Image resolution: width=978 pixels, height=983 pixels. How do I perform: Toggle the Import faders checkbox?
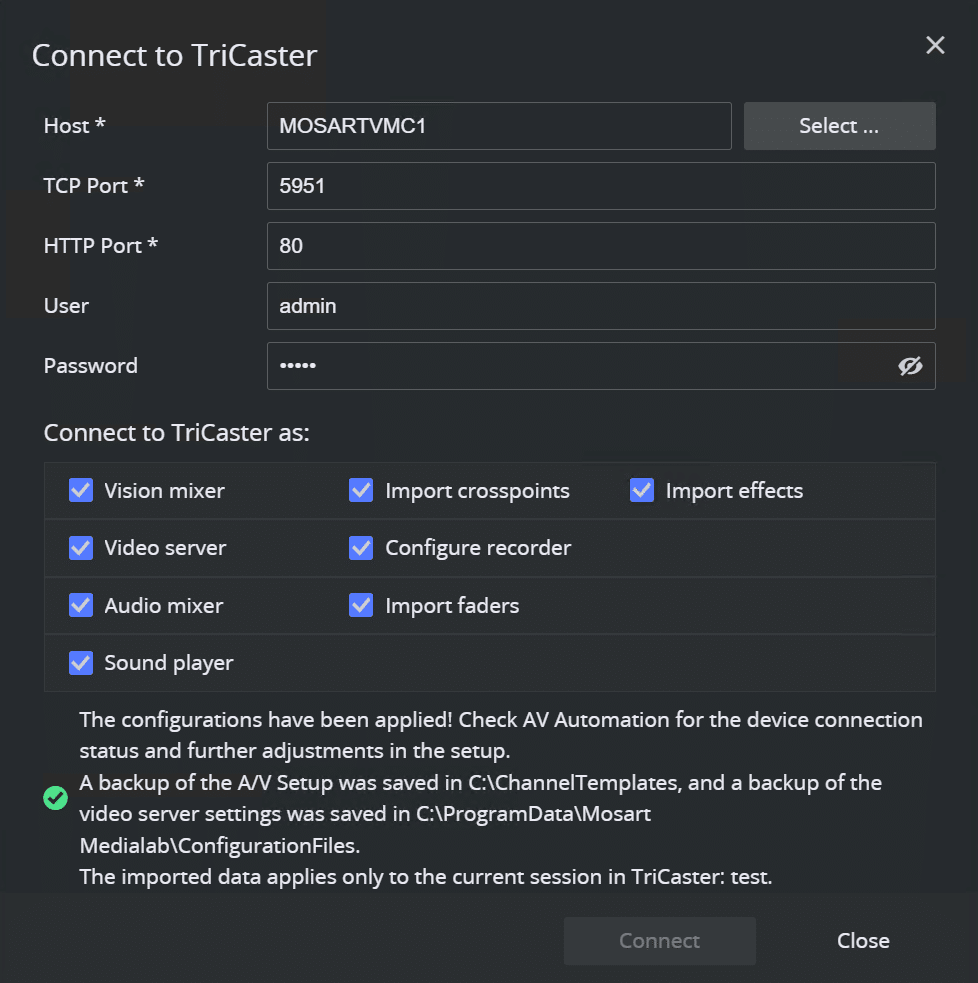361,605
